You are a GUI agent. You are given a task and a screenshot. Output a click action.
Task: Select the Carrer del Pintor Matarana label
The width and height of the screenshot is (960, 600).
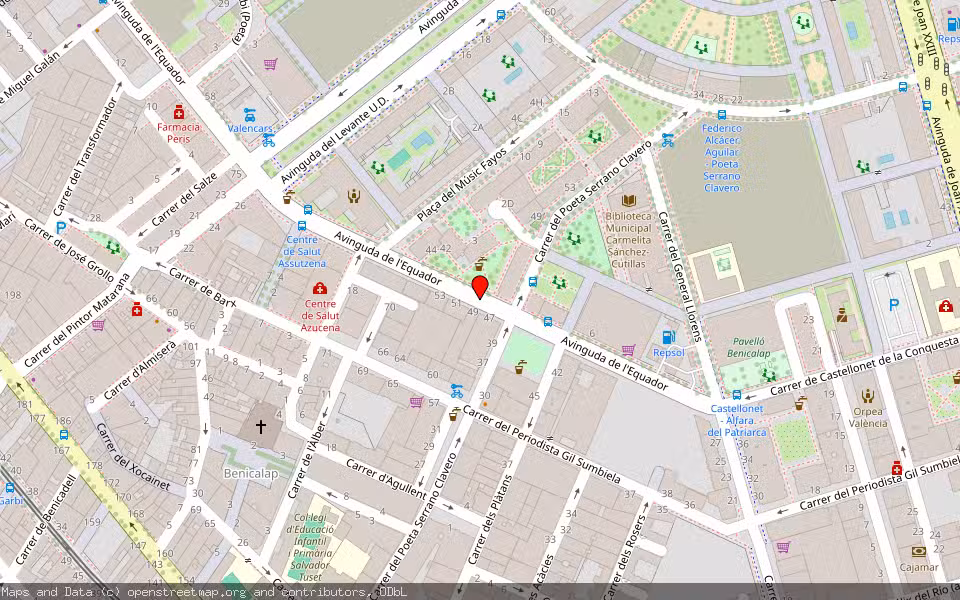pyautogui.click(x=77, y=320)
